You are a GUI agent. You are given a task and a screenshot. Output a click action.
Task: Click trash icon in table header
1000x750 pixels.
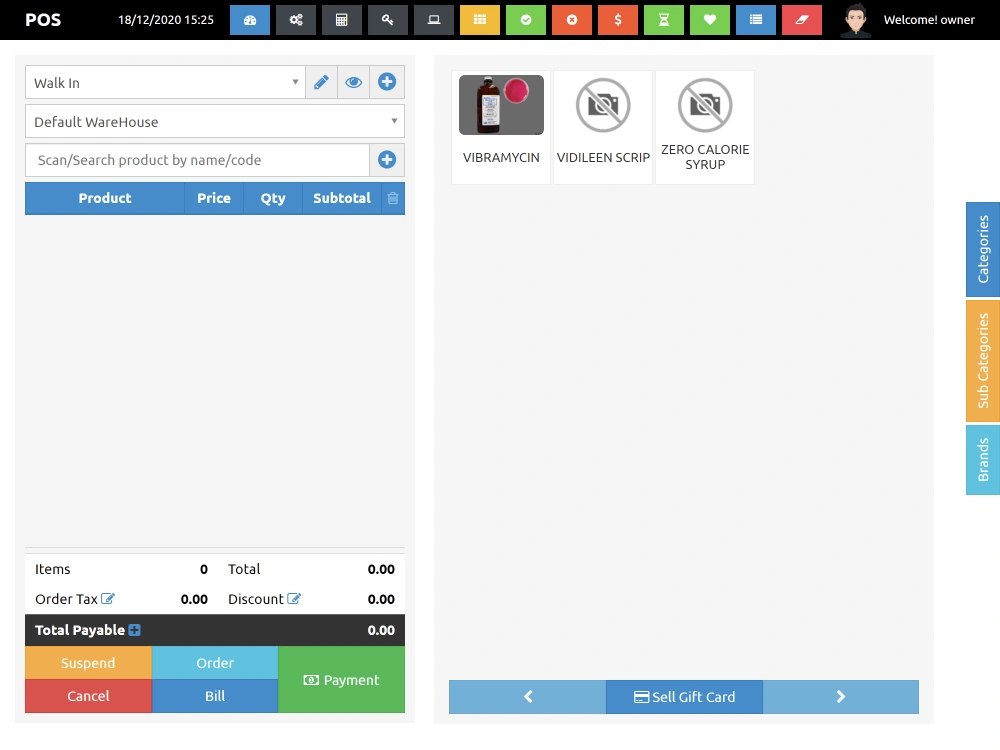pyautogui.click(x=393, y=198)
